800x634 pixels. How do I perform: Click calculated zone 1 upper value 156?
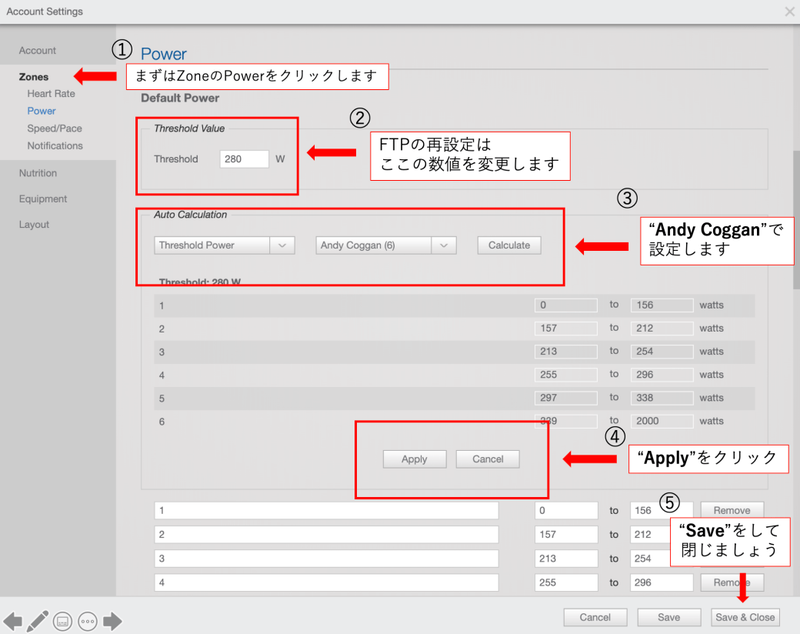click(x=662, y=305)
